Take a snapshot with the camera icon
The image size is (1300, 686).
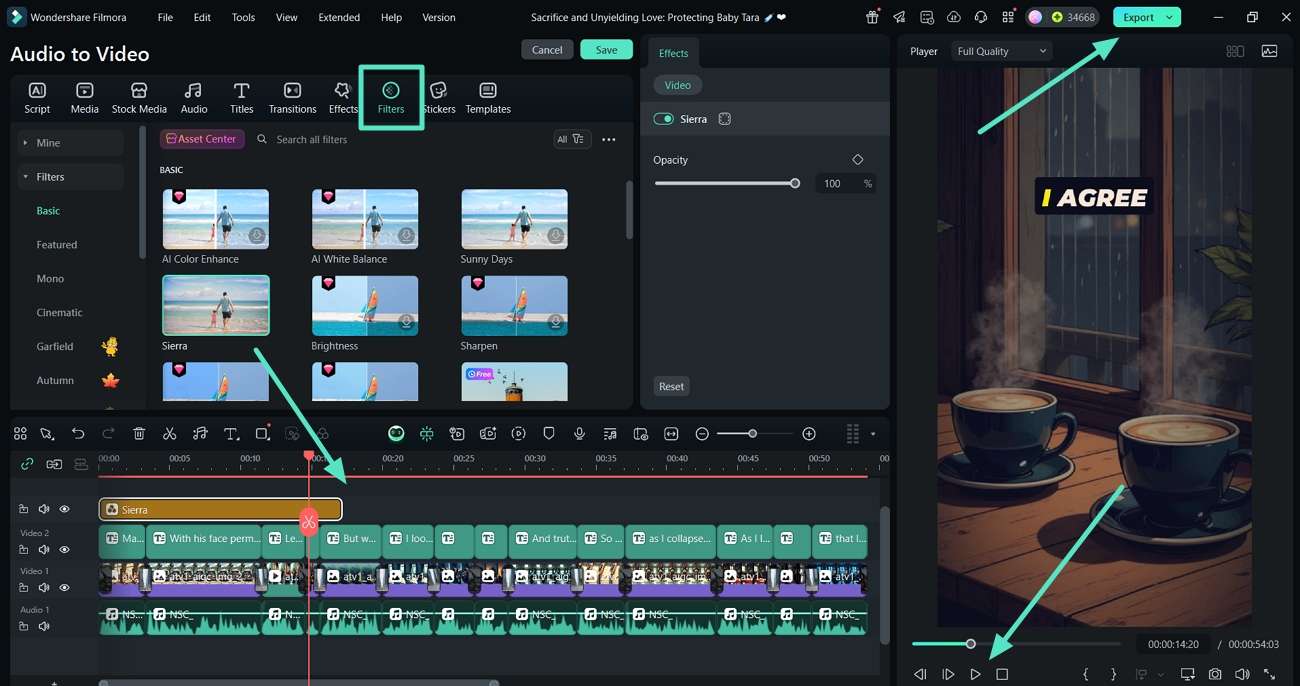1215,675
